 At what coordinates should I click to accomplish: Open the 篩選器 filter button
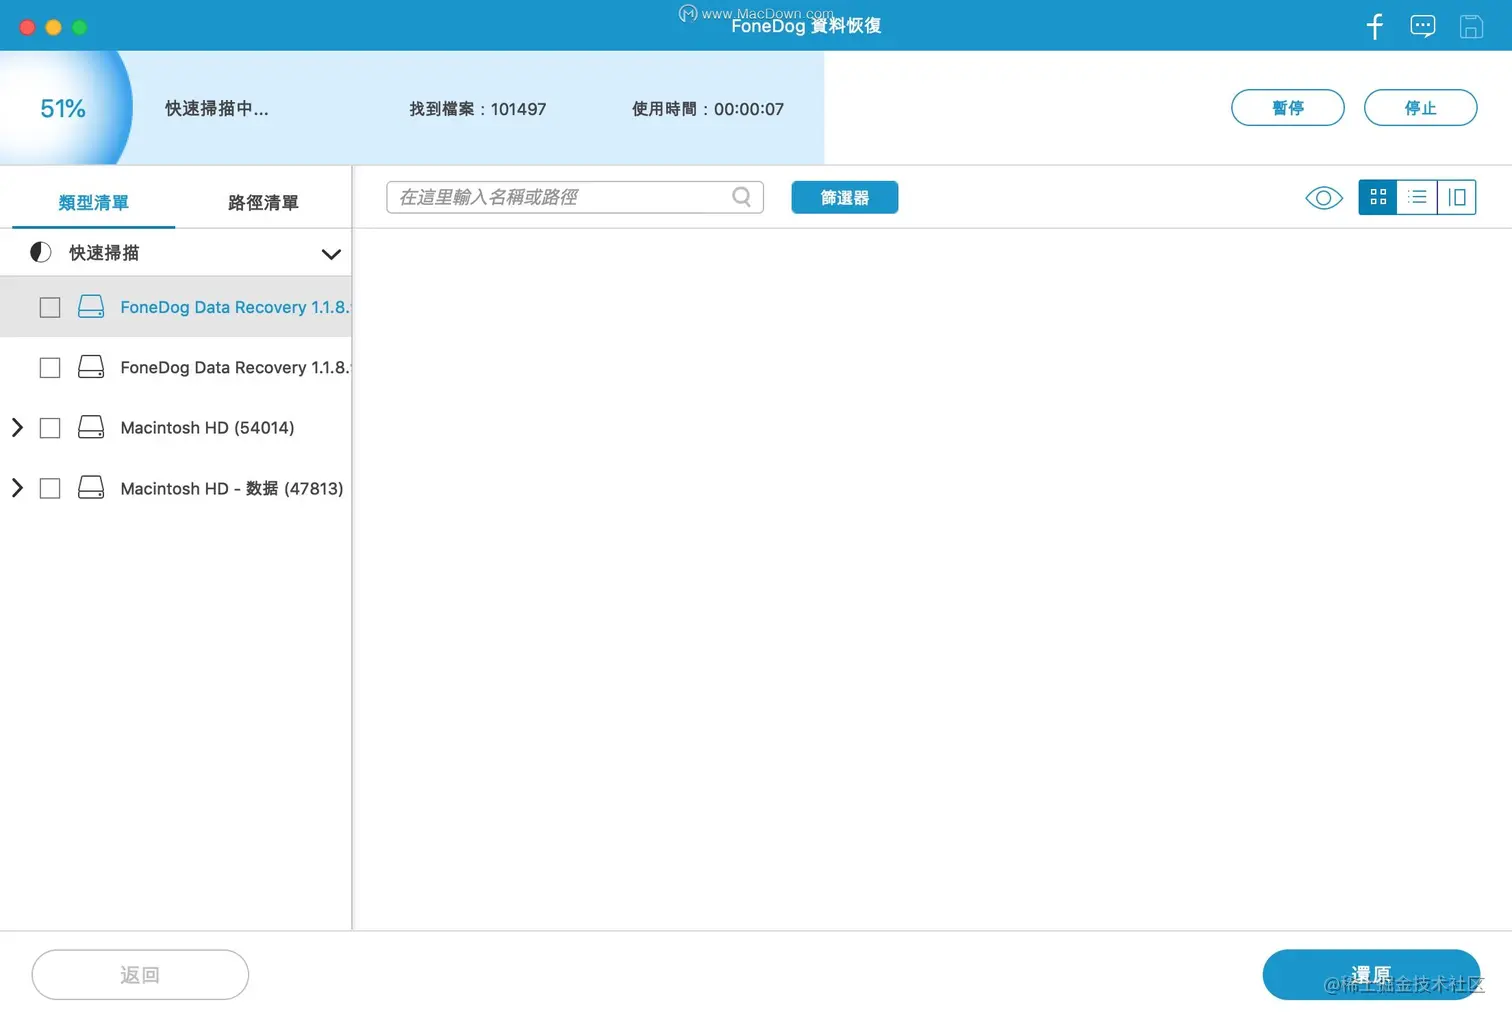(845, 198)
